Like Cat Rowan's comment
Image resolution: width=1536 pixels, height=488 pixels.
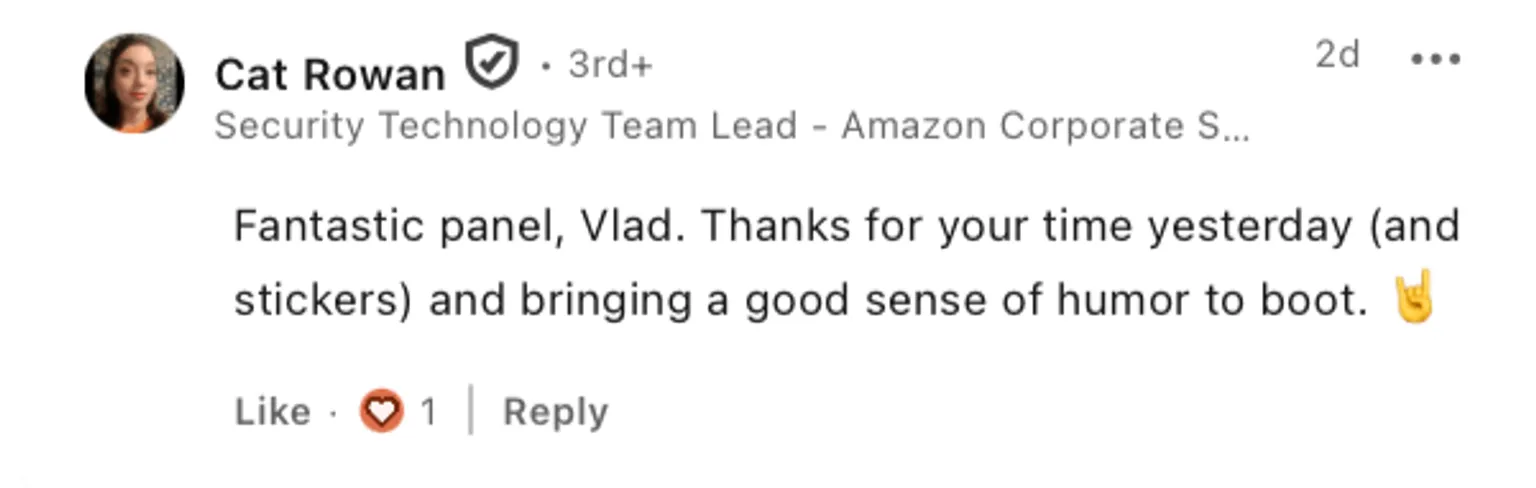[272, 412]
